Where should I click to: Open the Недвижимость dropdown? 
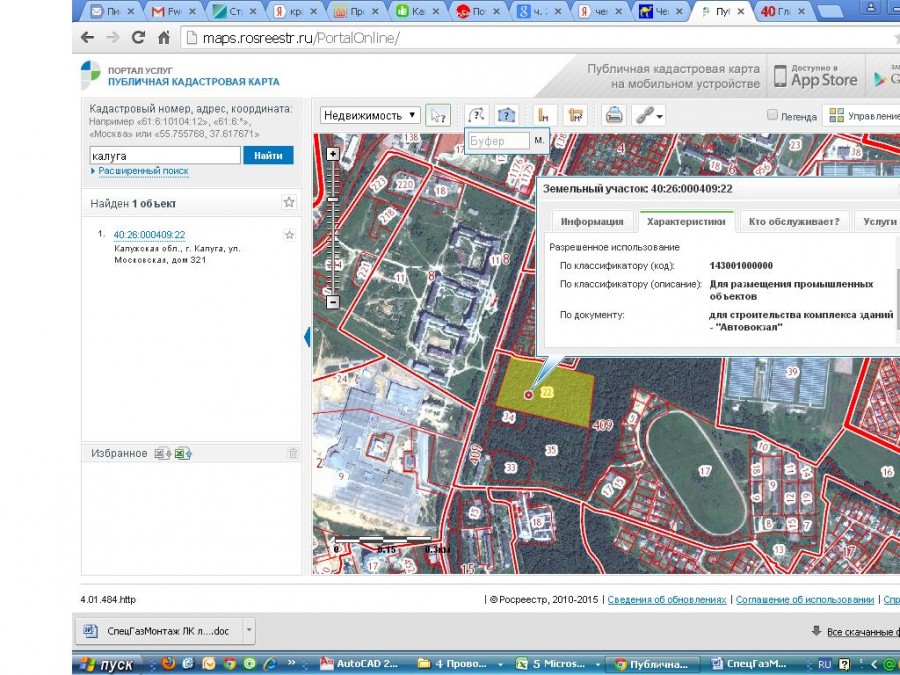370,115
